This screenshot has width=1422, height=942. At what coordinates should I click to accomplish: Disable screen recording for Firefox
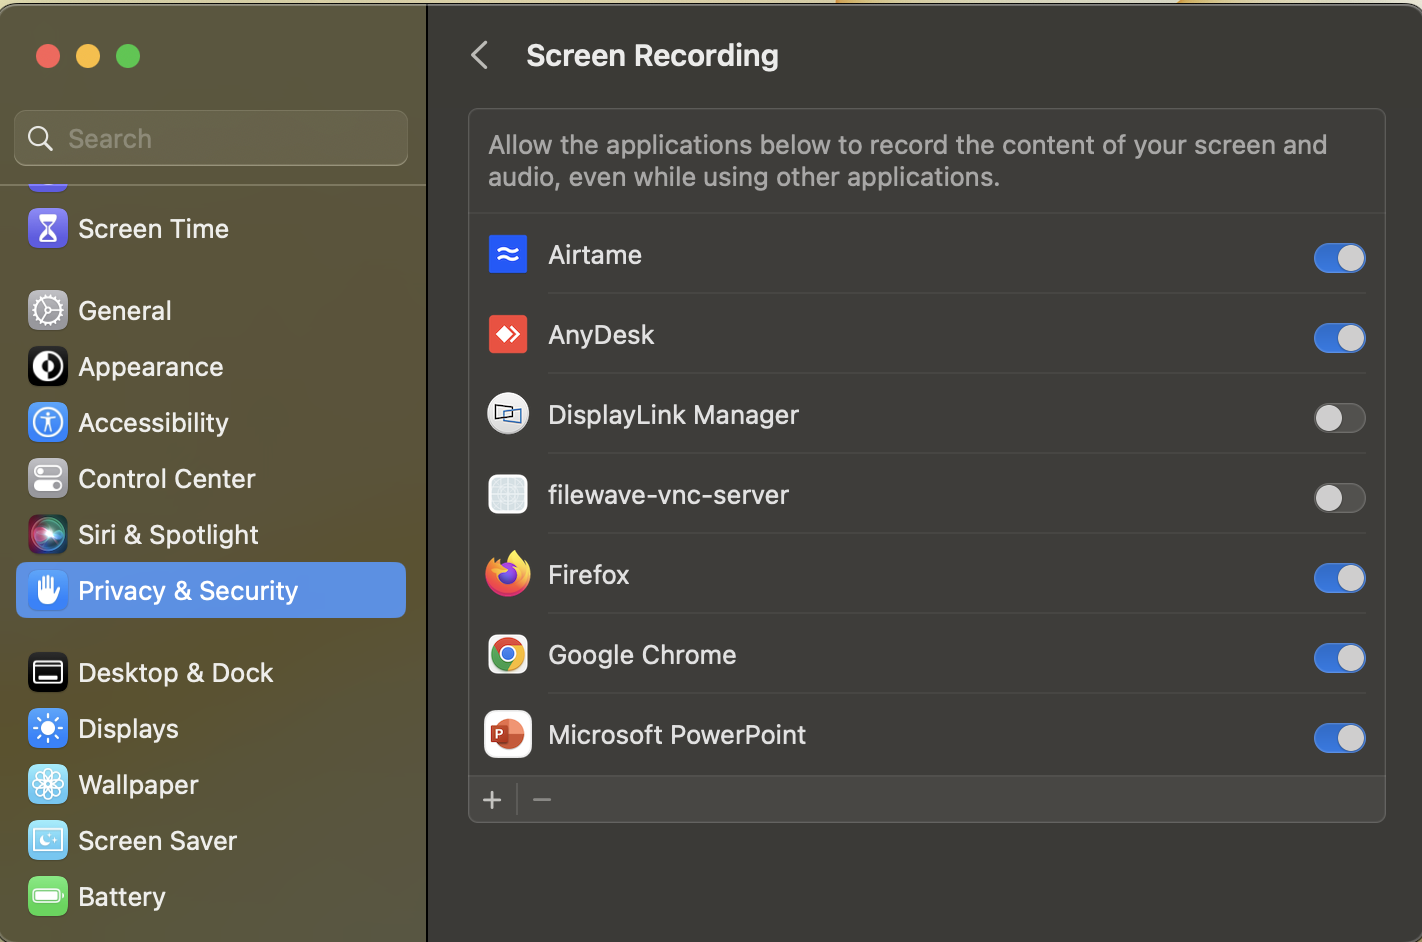[1339, 578]
